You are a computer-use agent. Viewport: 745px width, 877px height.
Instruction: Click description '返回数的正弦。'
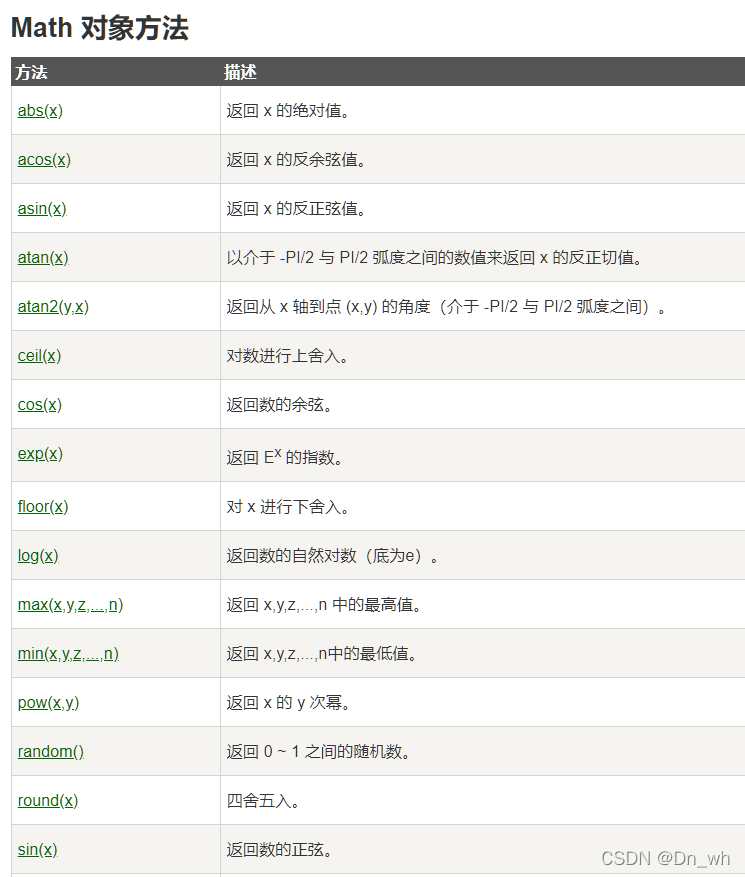pos(280,850)
